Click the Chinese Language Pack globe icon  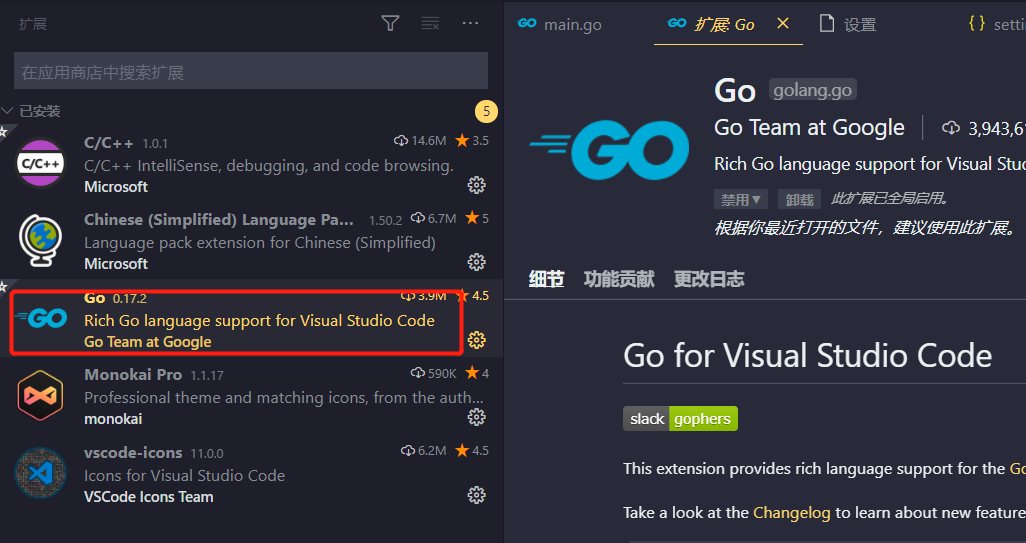coord(41,241)
